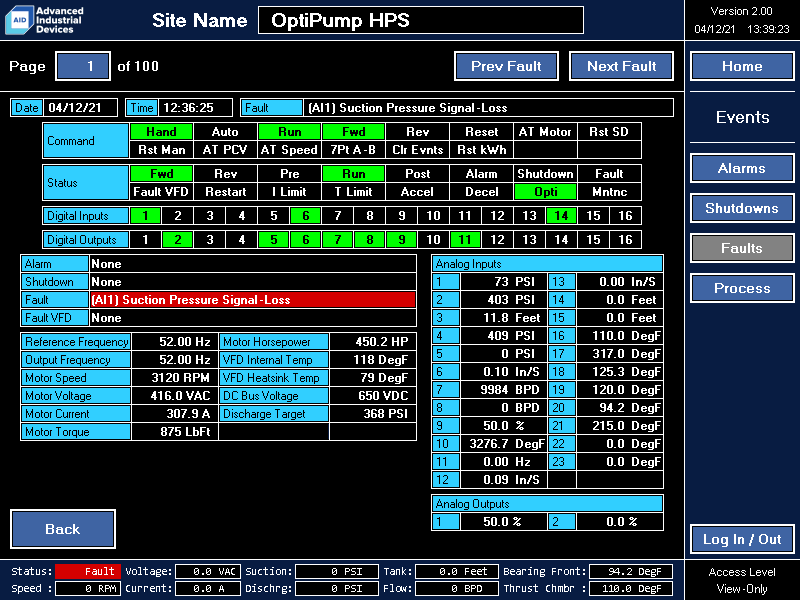Image resolution: width=800 pixels, height=600 pixels.
Task: Toggle the Run command indicator
Action: click(289, 132)
